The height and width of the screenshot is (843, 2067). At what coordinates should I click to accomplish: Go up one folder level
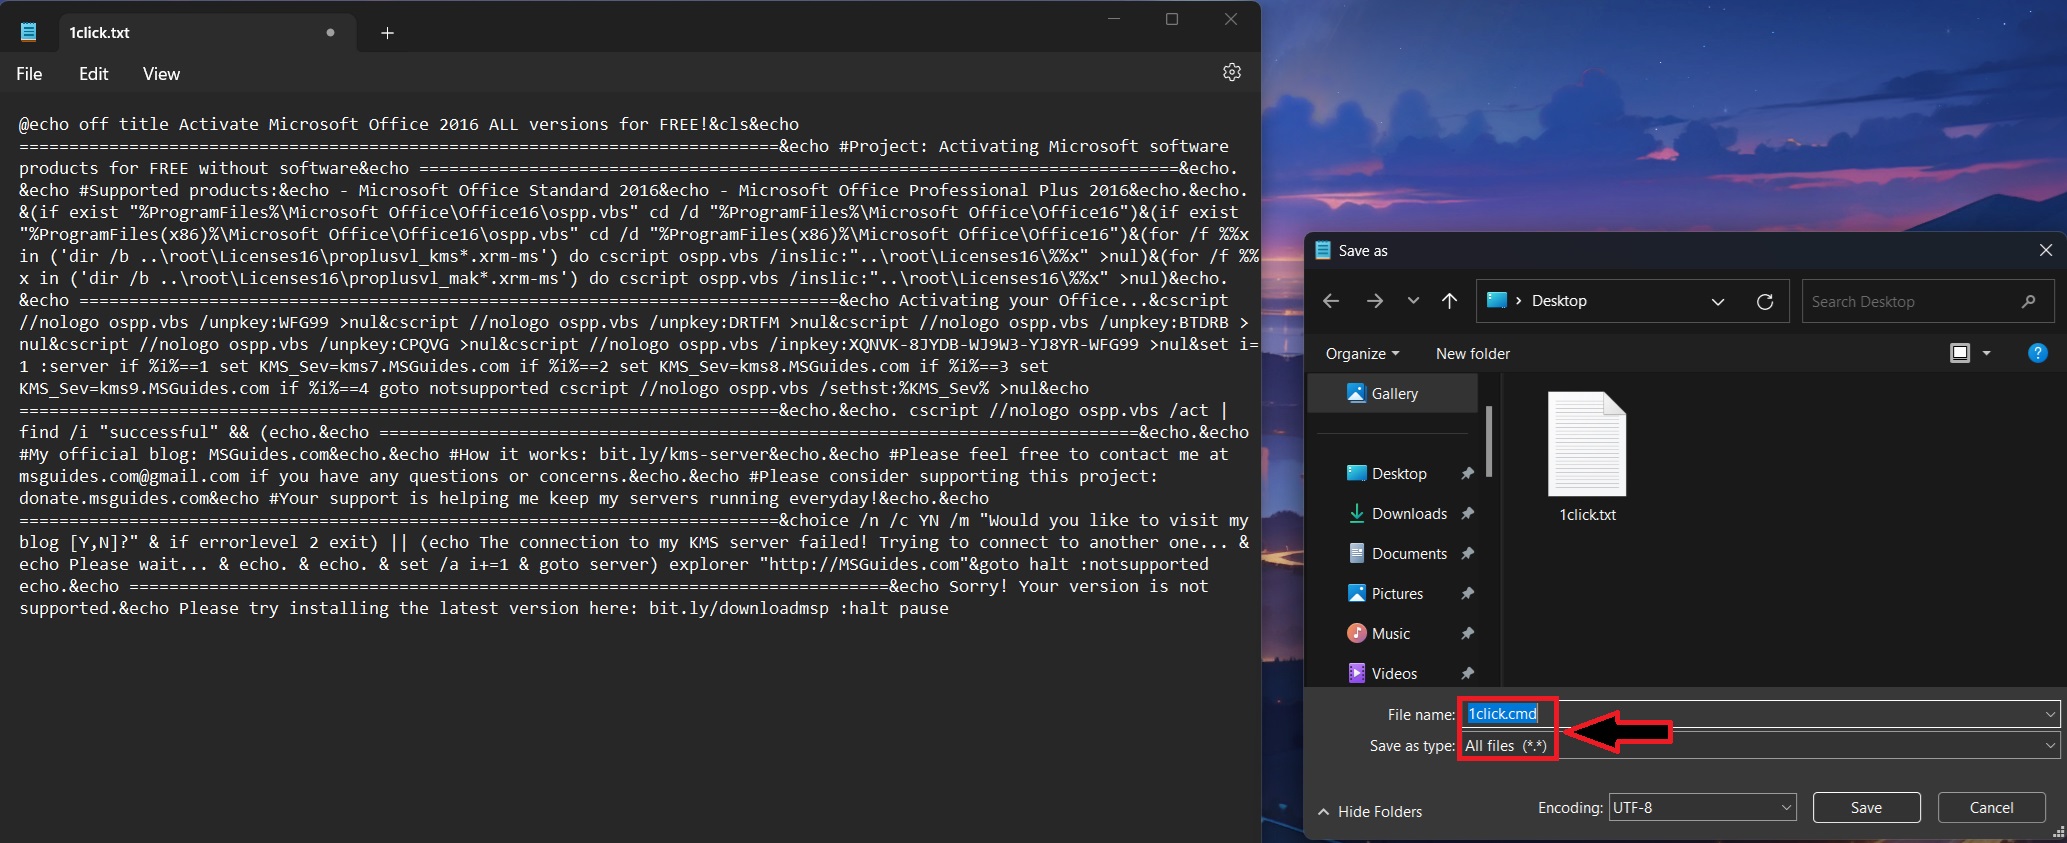pos(1449,301)
